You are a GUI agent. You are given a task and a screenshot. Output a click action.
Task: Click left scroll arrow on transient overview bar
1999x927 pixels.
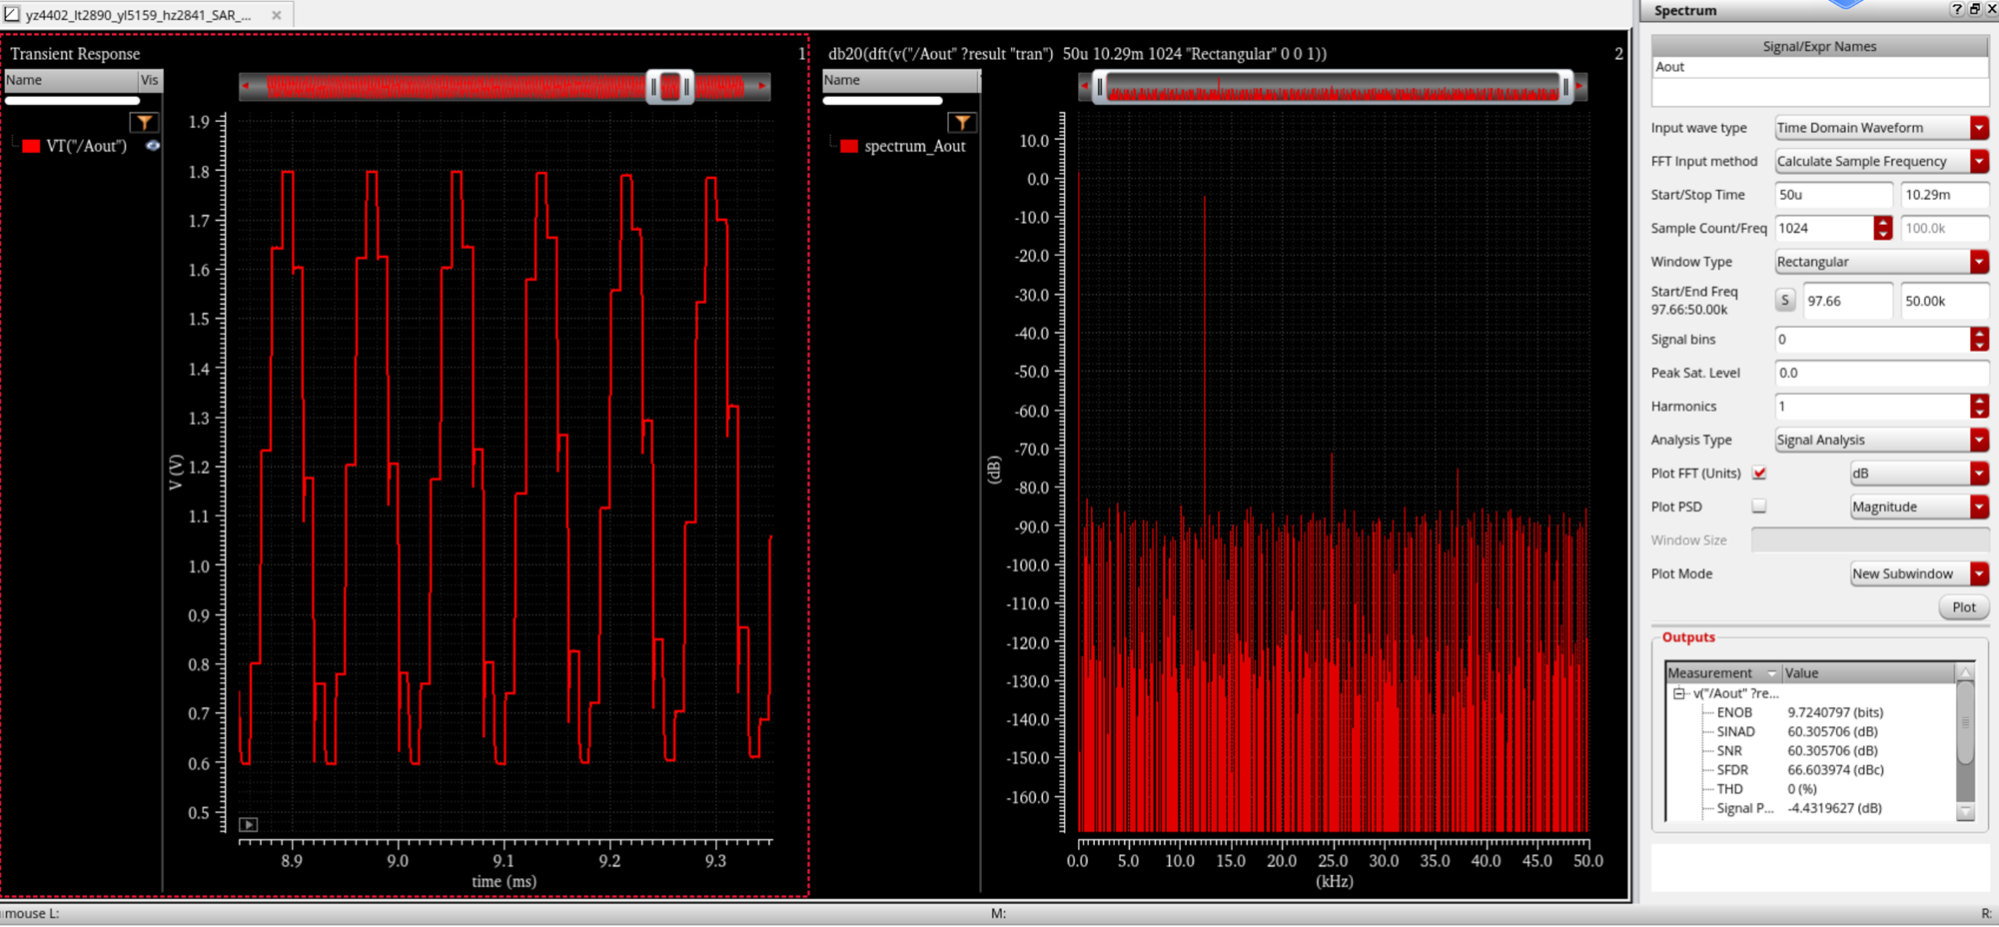coord(247,87)
